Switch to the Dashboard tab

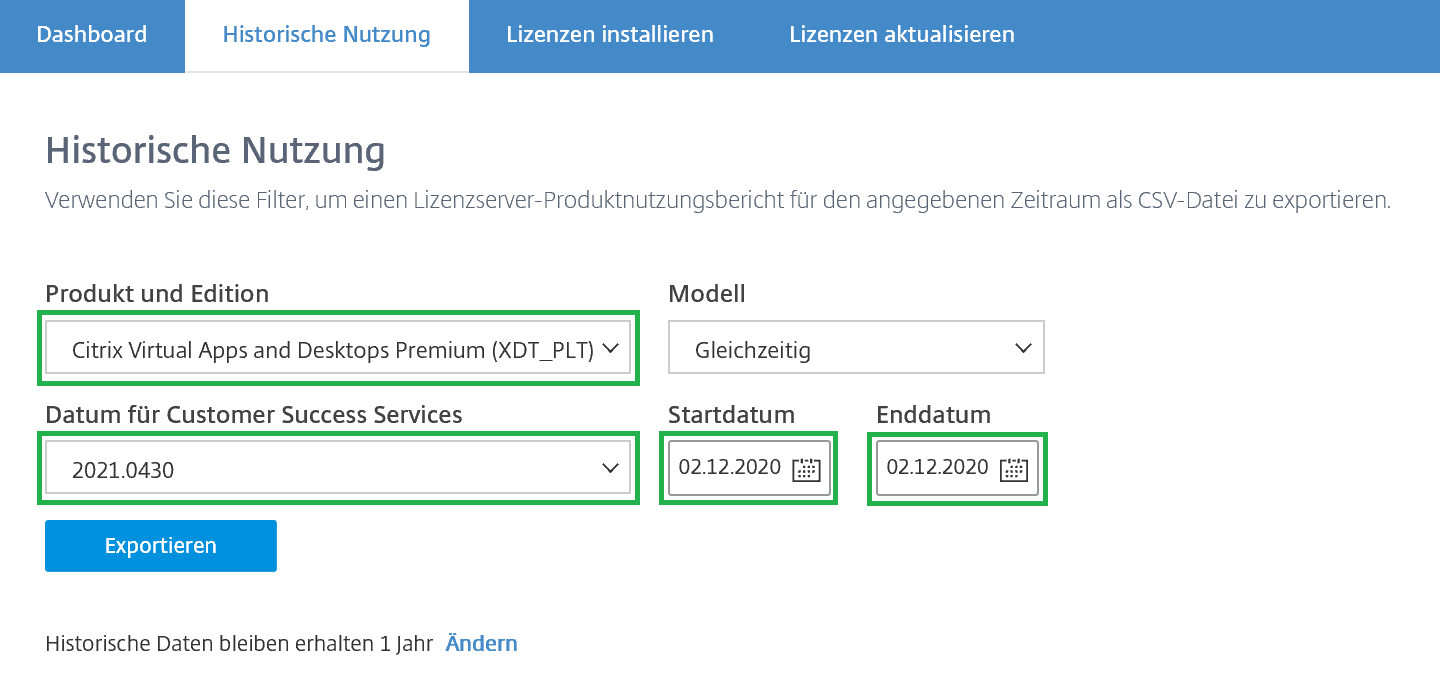click(x=91, y=34)
